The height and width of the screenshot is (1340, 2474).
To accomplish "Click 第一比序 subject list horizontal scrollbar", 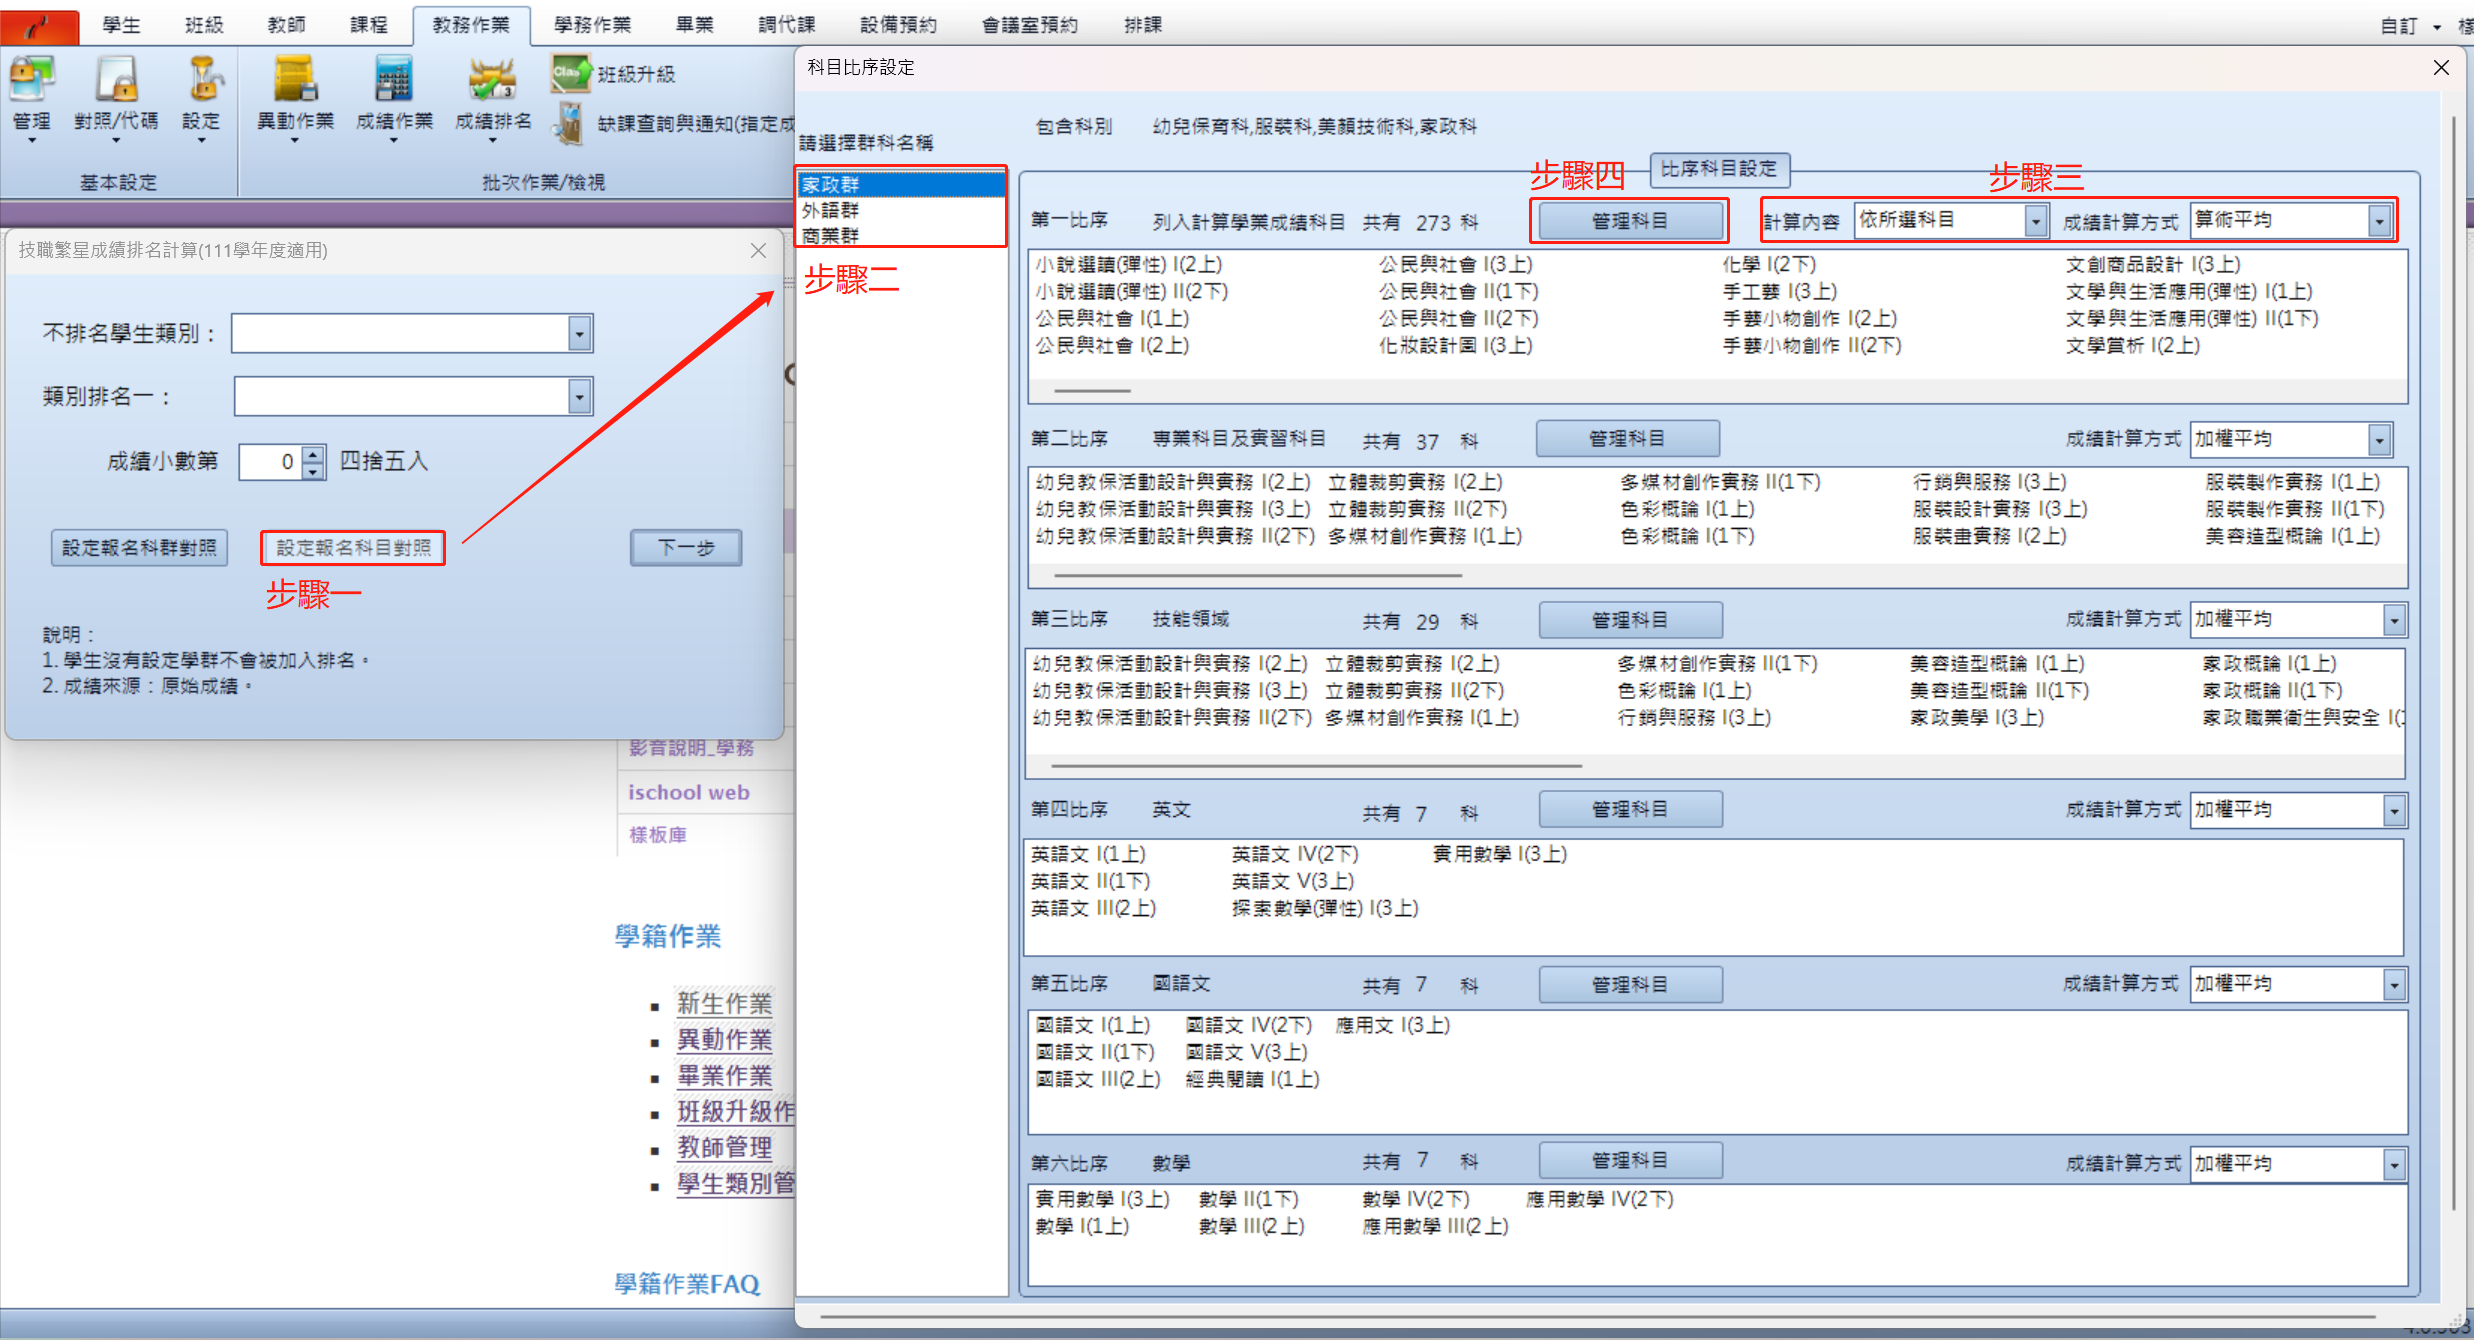I will [1092, 391].
